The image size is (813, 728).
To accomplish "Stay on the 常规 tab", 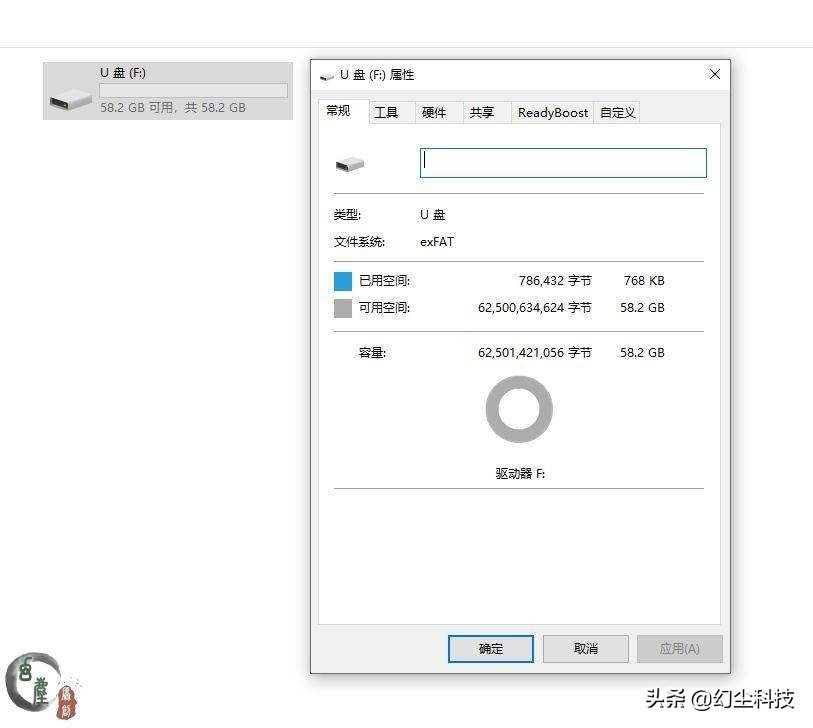I will coord(340,112).
